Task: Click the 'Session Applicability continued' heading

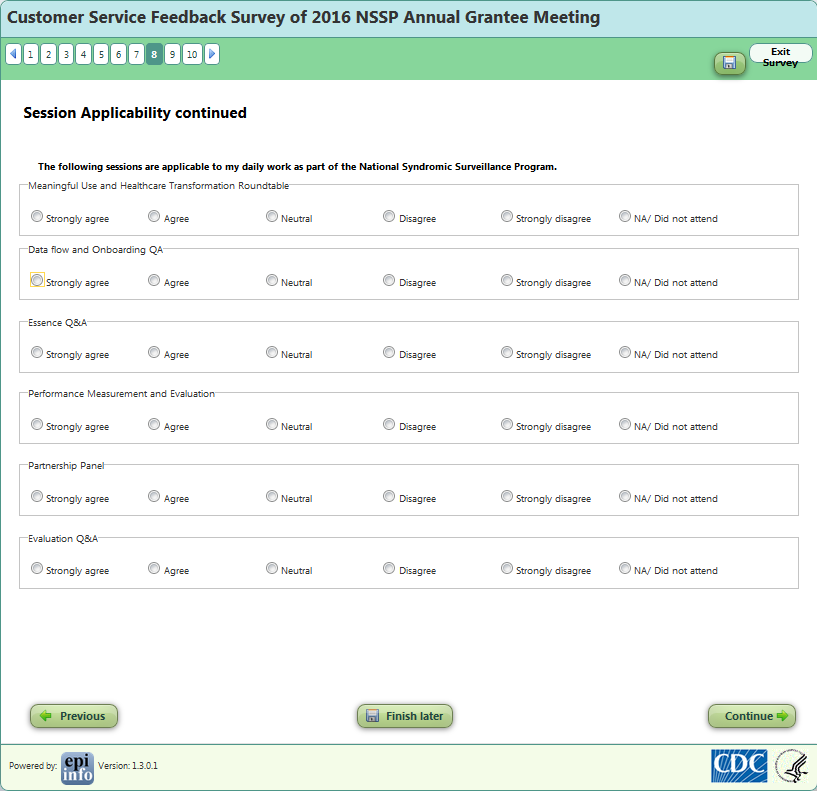Action: (x=135, y=113)
